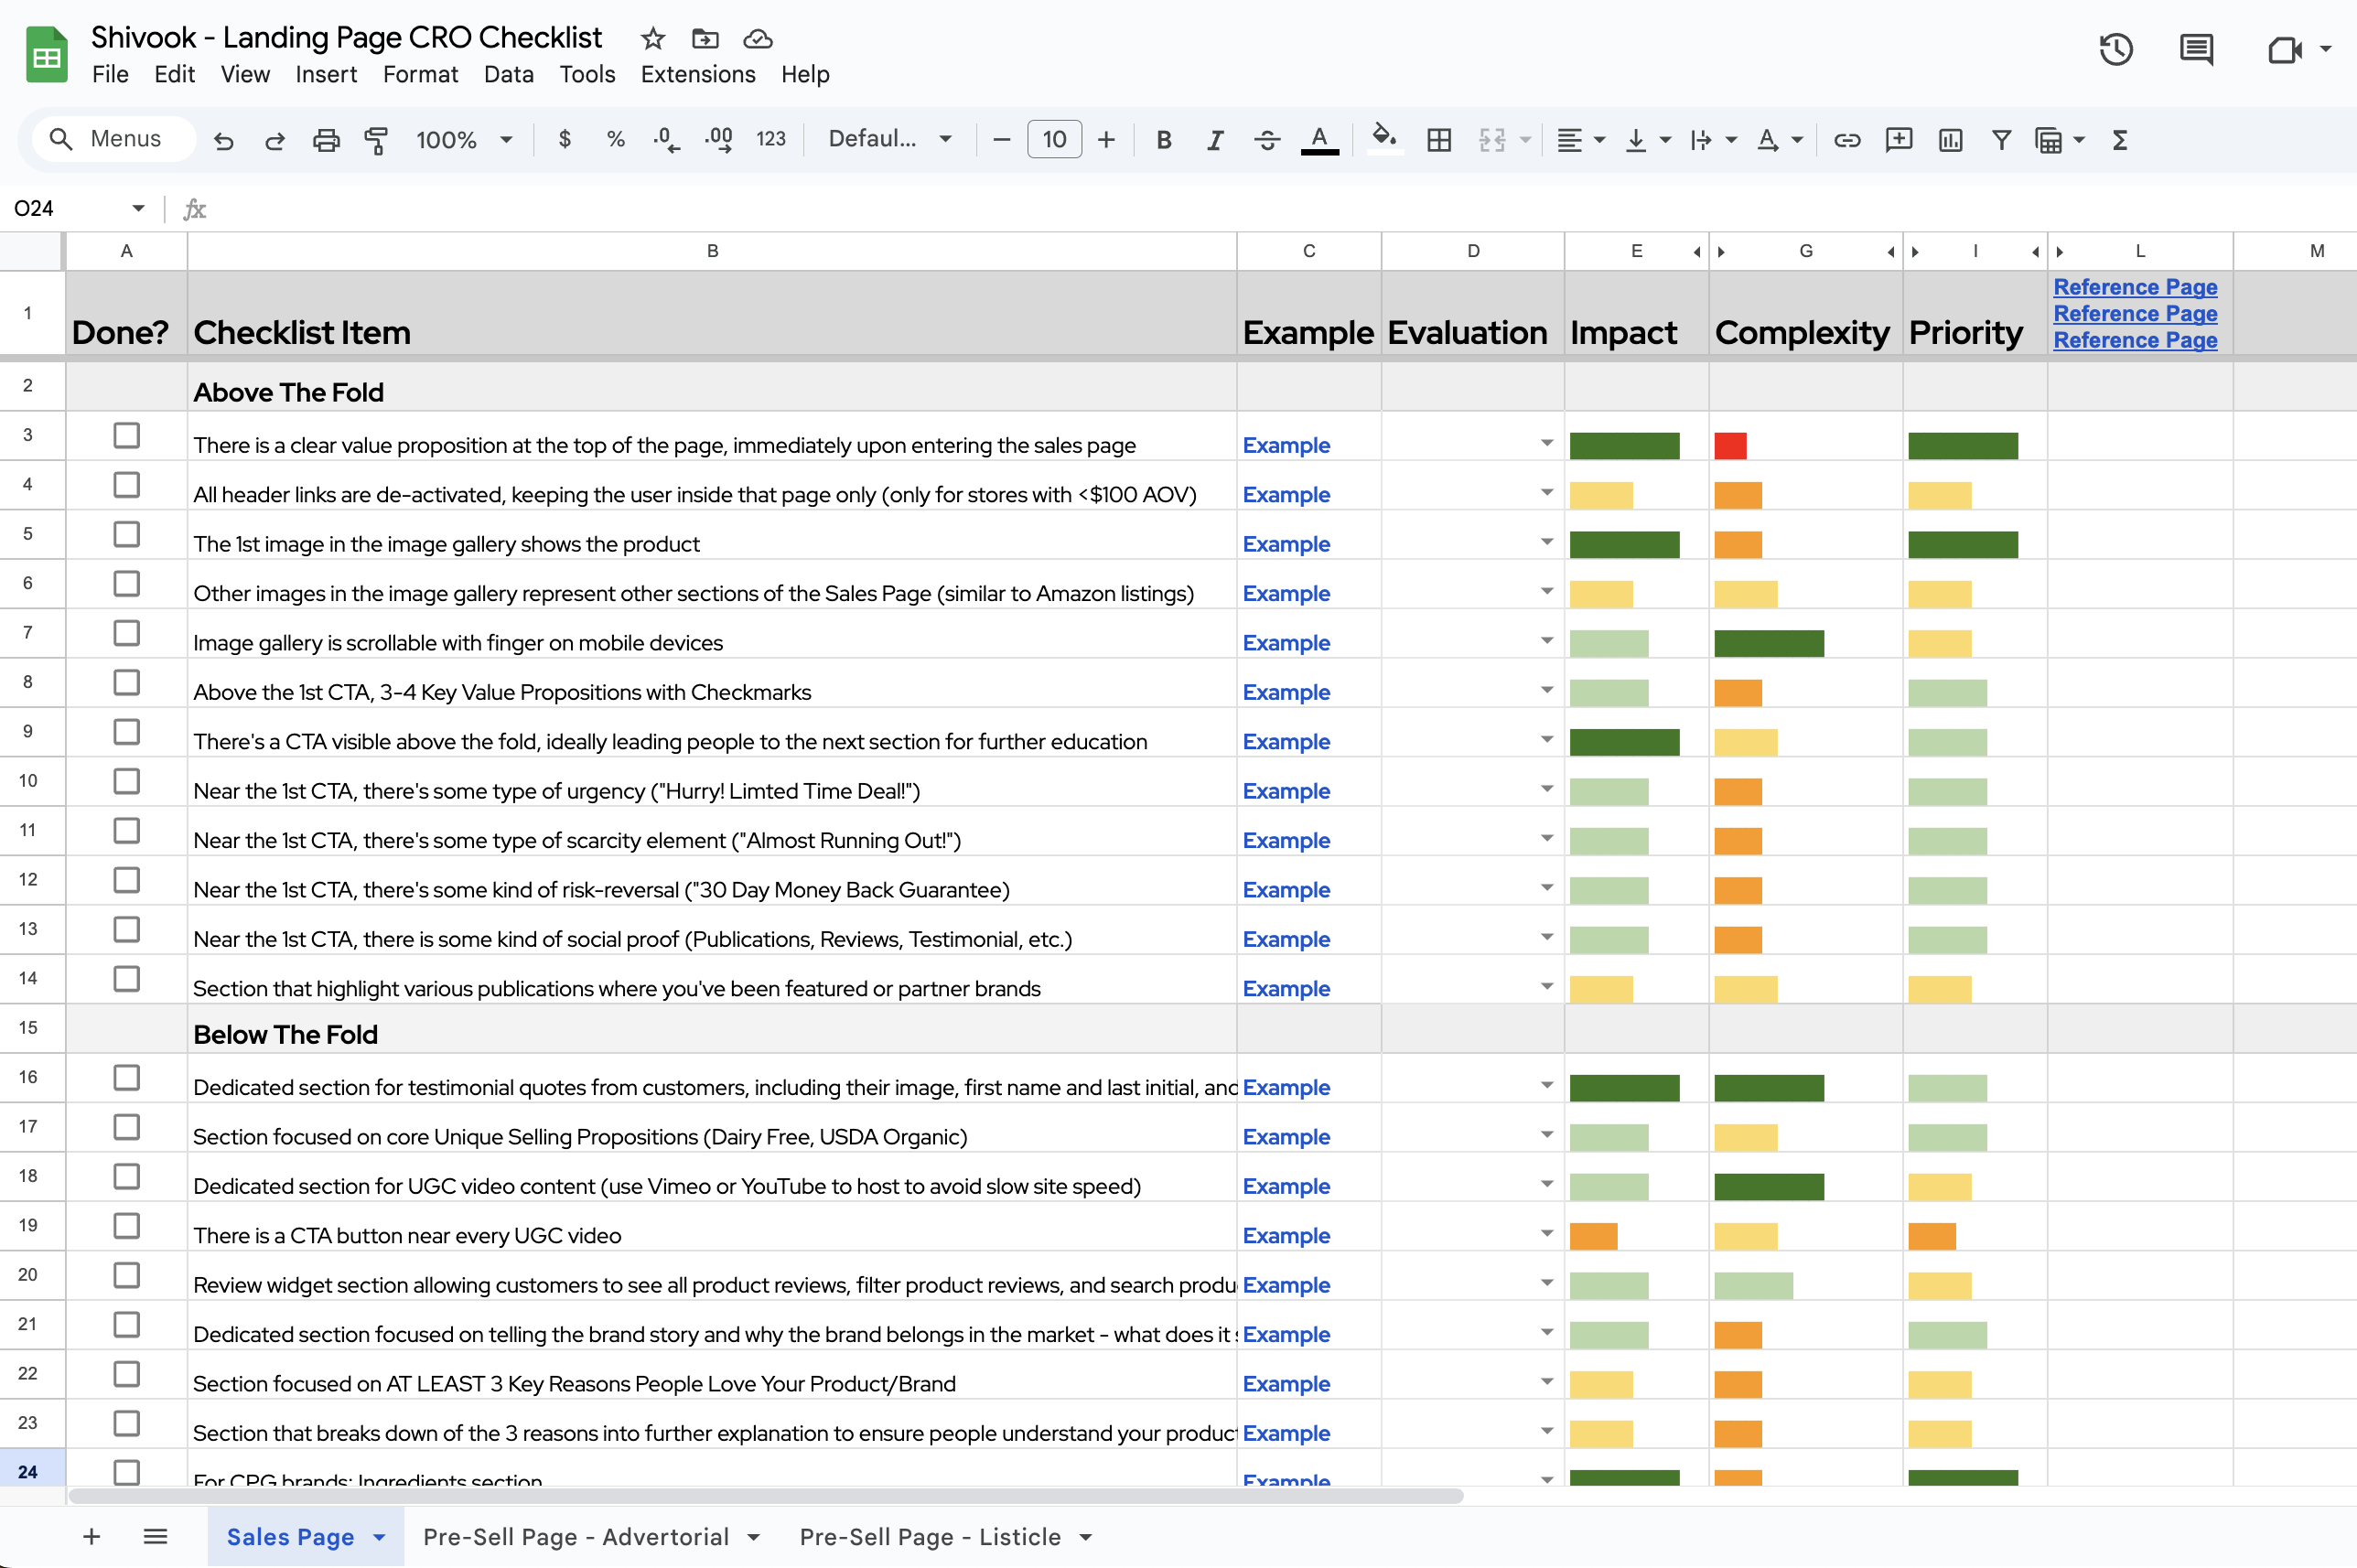Check the Done box in row 3

126,435
